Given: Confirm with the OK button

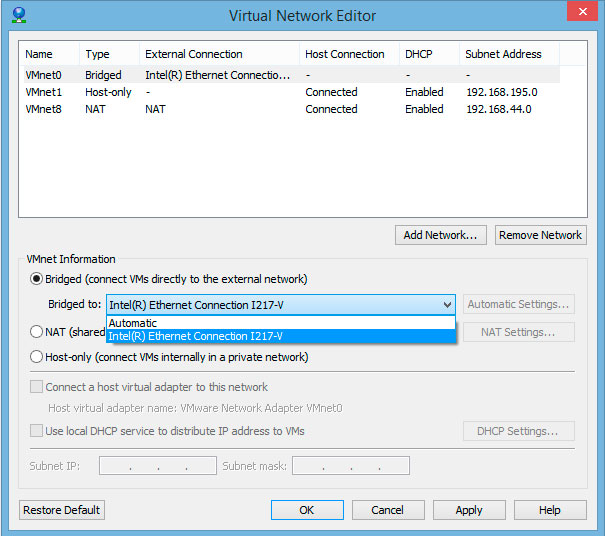Looking at the screenshot, I should pyautogui.click(x=307, y=510).
